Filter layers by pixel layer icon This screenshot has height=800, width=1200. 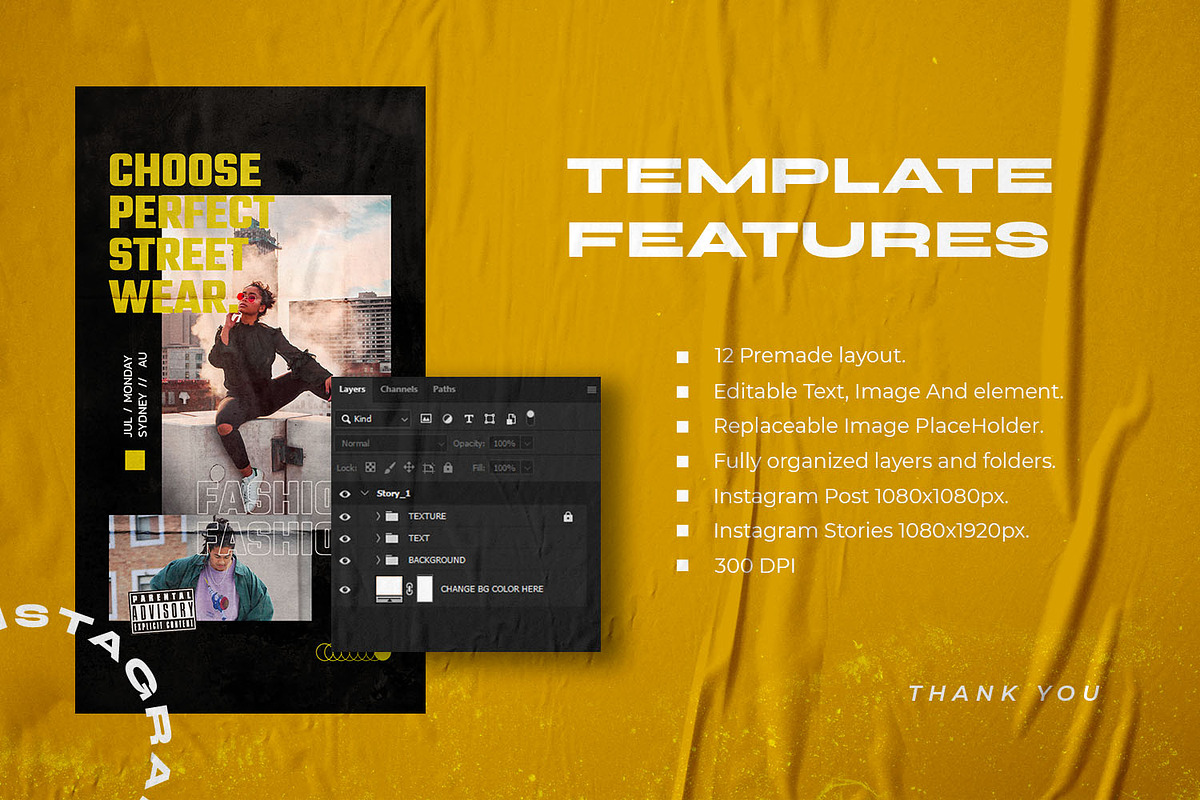click(x=426, y=418)
